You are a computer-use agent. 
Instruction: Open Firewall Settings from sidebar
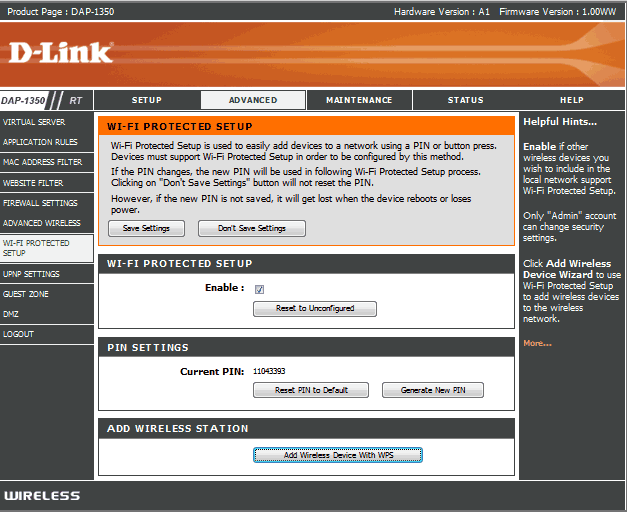click(39, 203)
